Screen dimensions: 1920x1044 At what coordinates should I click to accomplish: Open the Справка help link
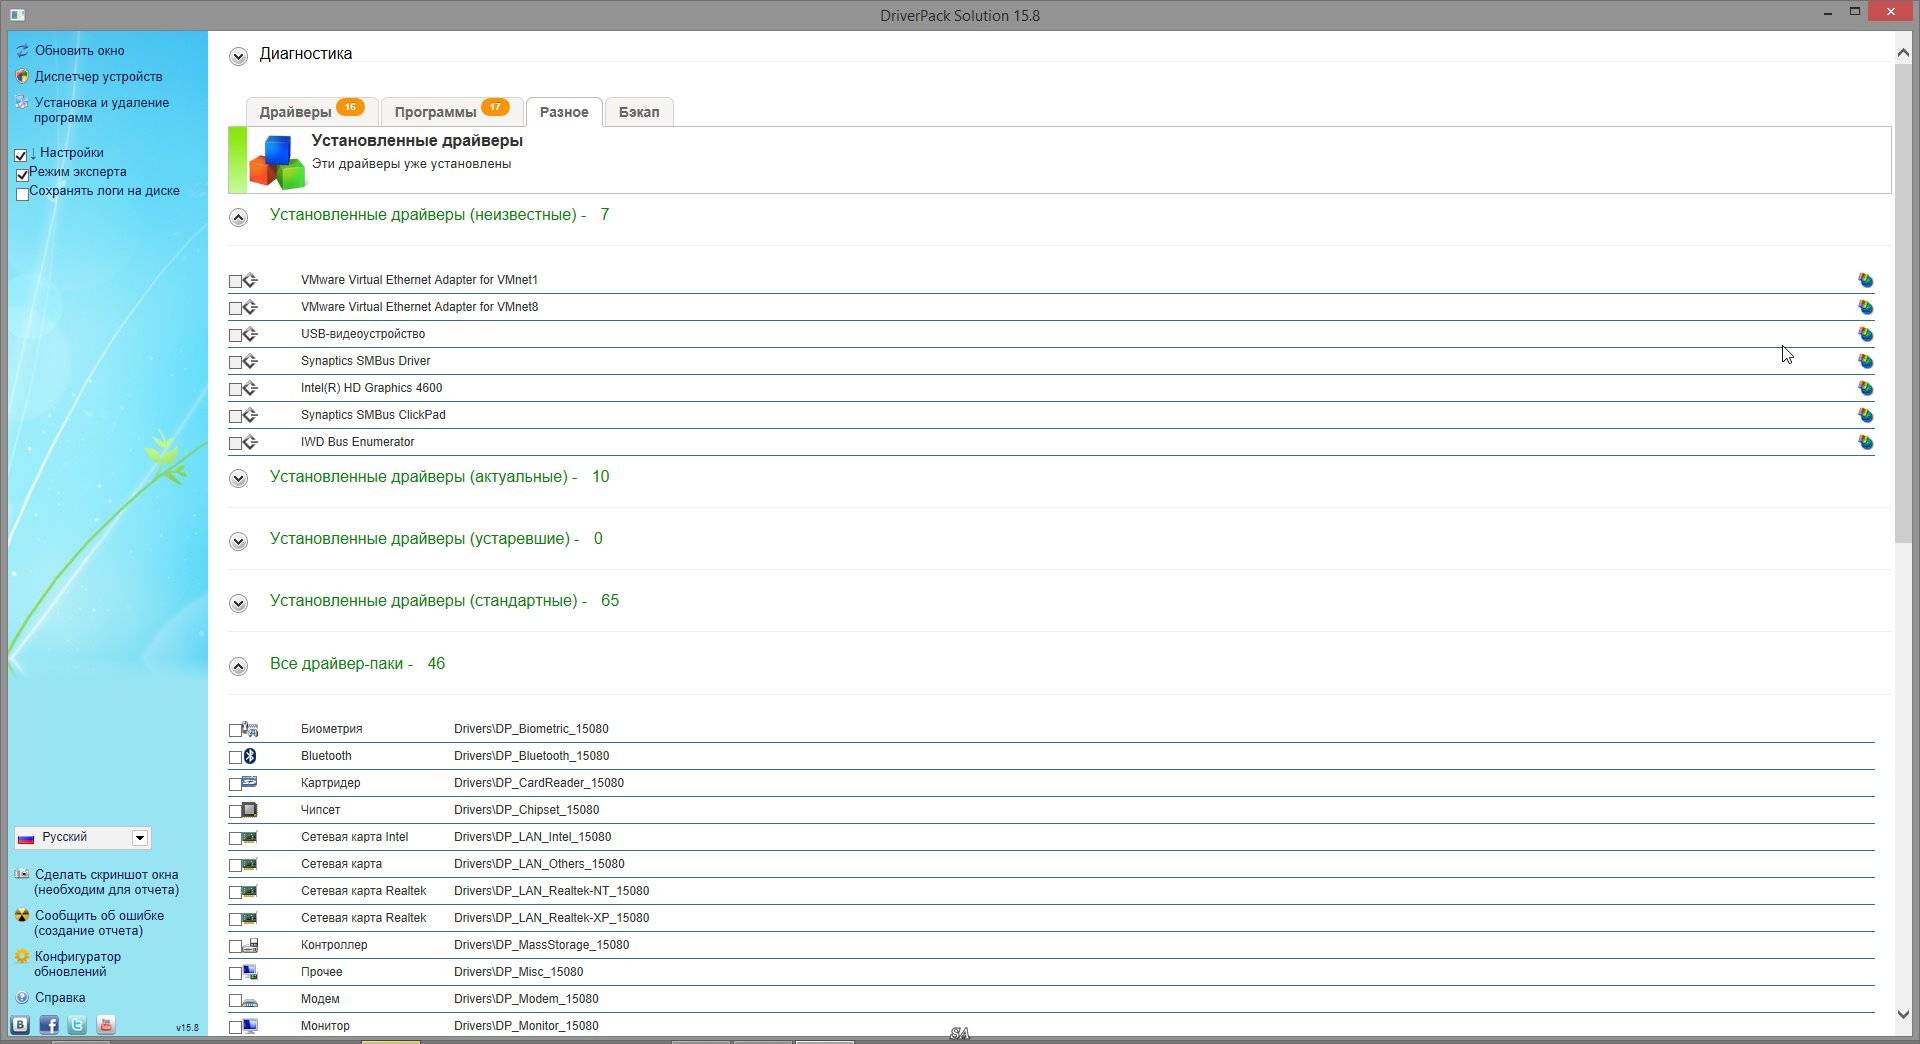60,998
